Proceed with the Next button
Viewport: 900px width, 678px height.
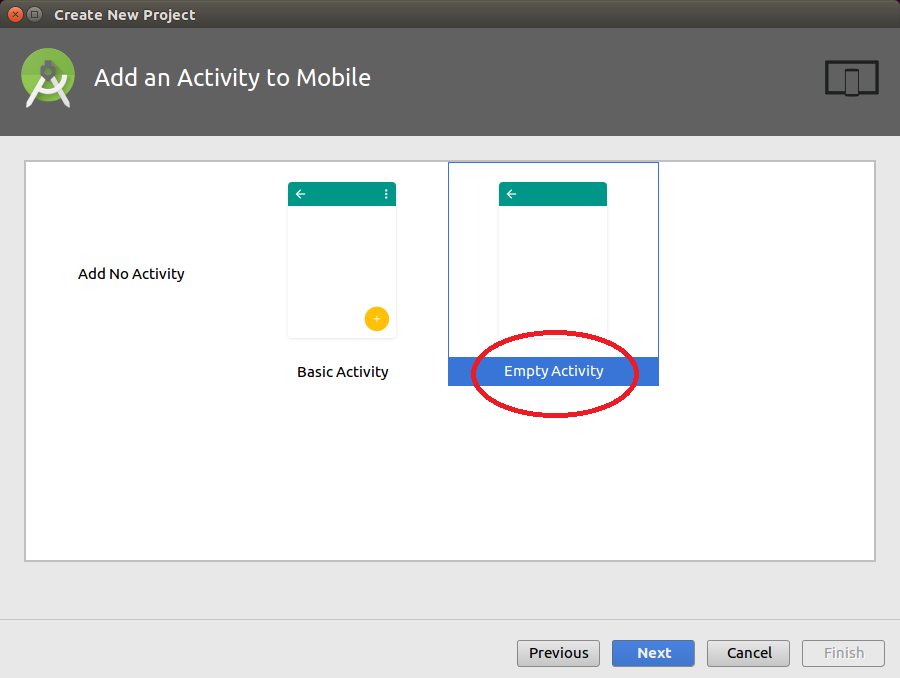coord(653,653)
